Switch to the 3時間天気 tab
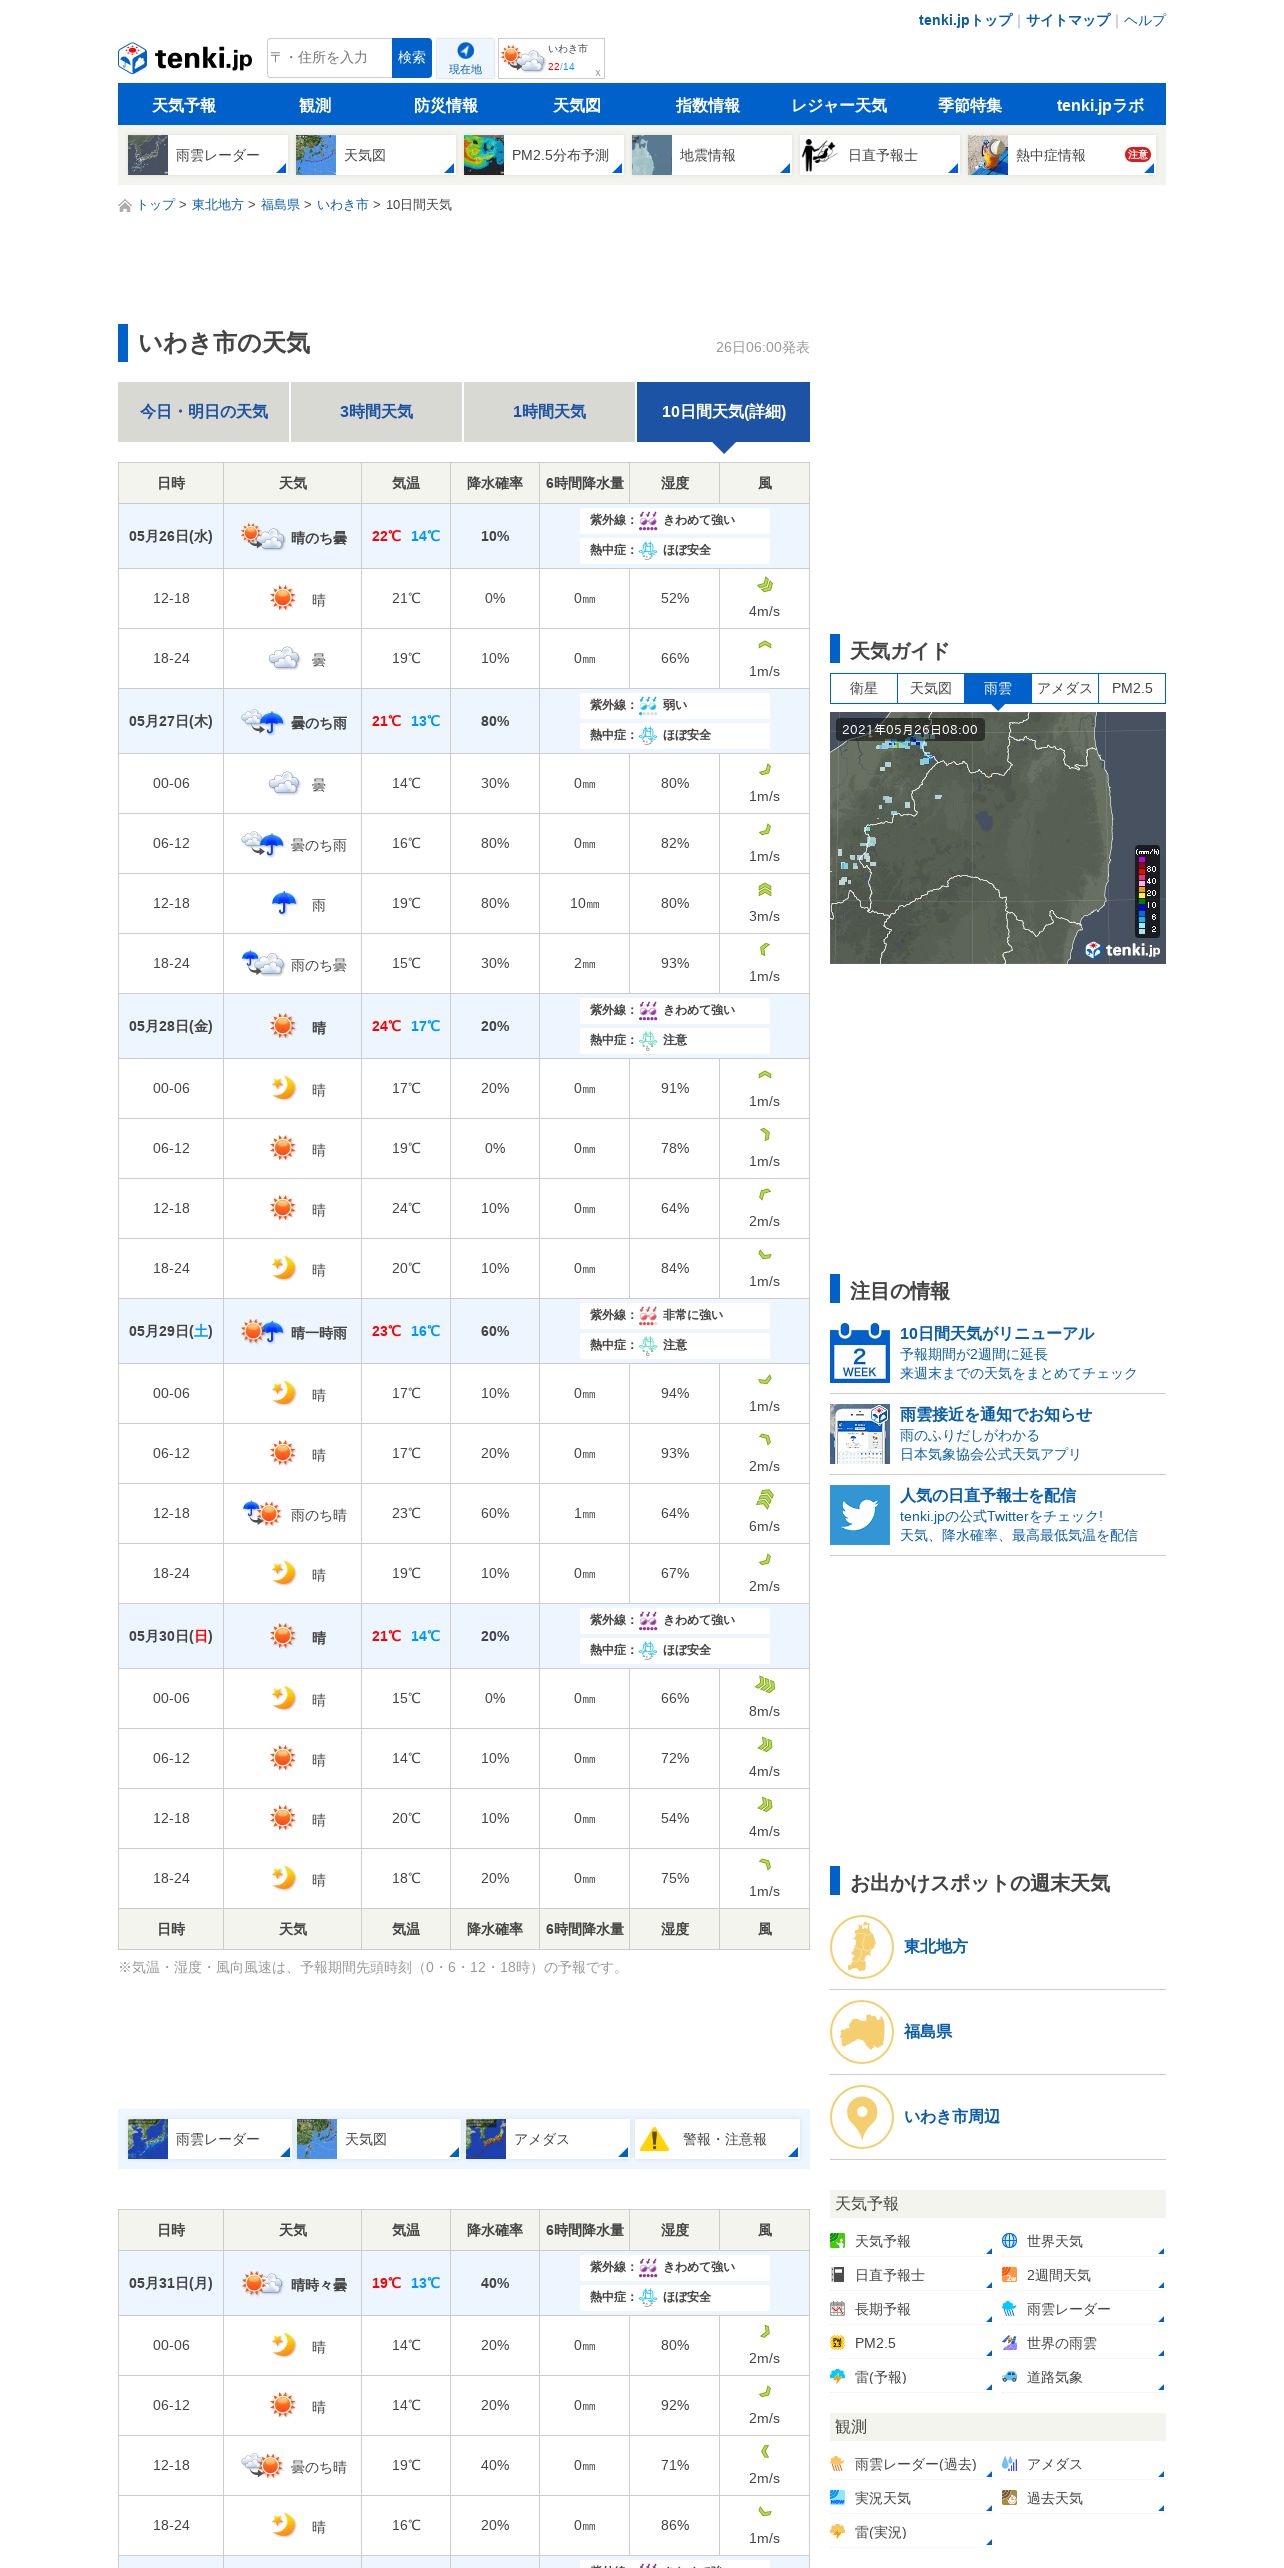 coord(377,412)
